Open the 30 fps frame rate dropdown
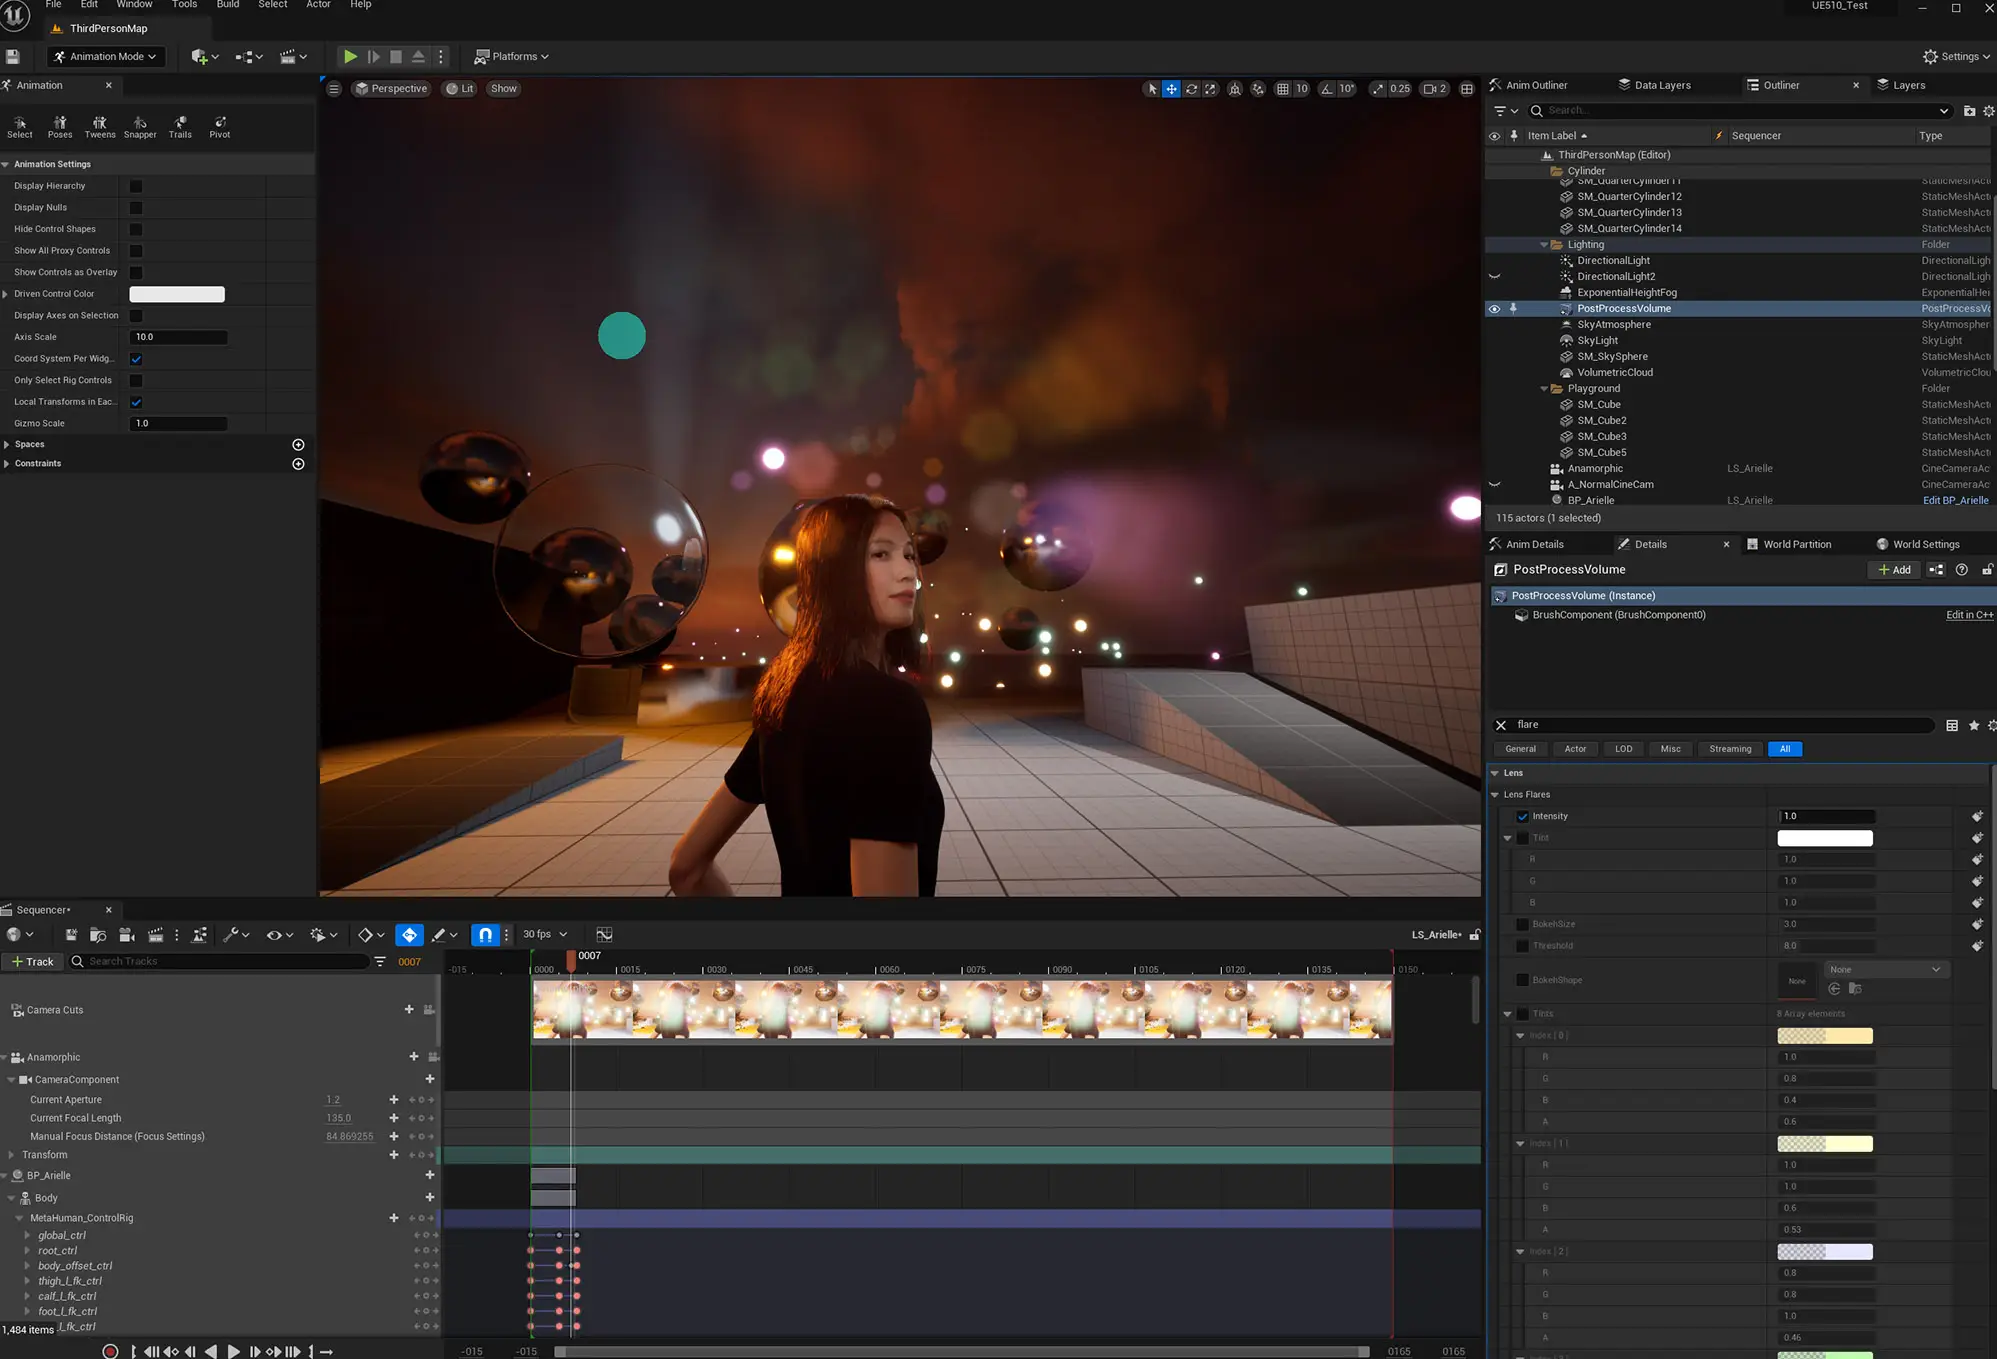 [545, 934]
